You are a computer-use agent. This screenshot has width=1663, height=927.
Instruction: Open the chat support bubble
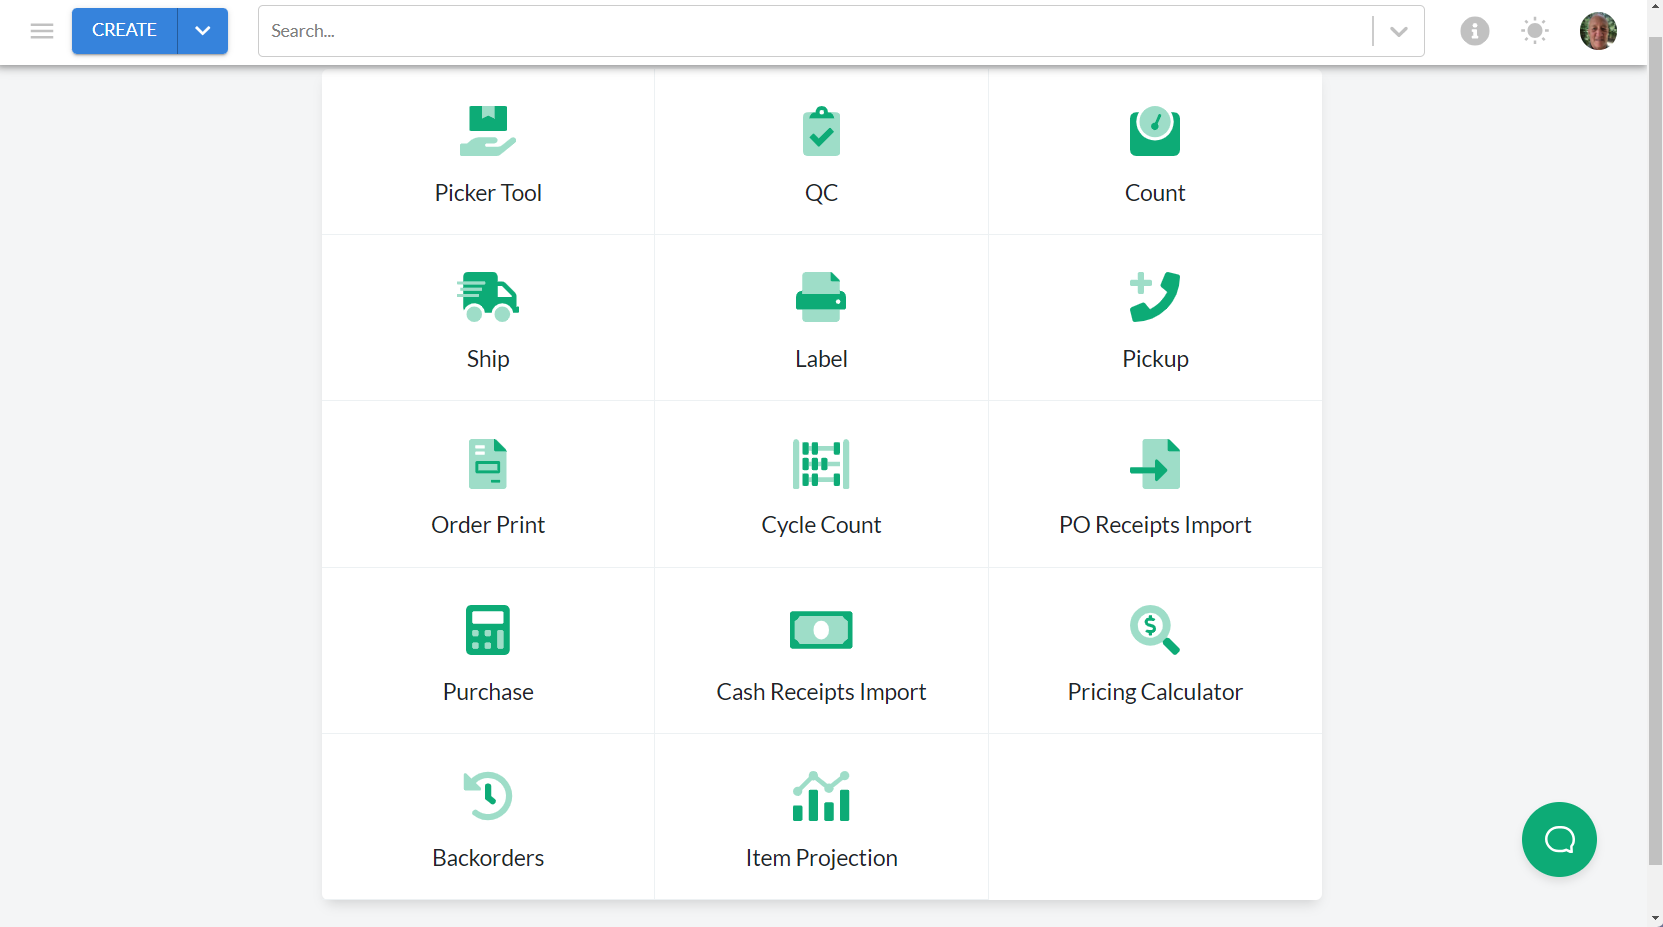click(1558, 840)
